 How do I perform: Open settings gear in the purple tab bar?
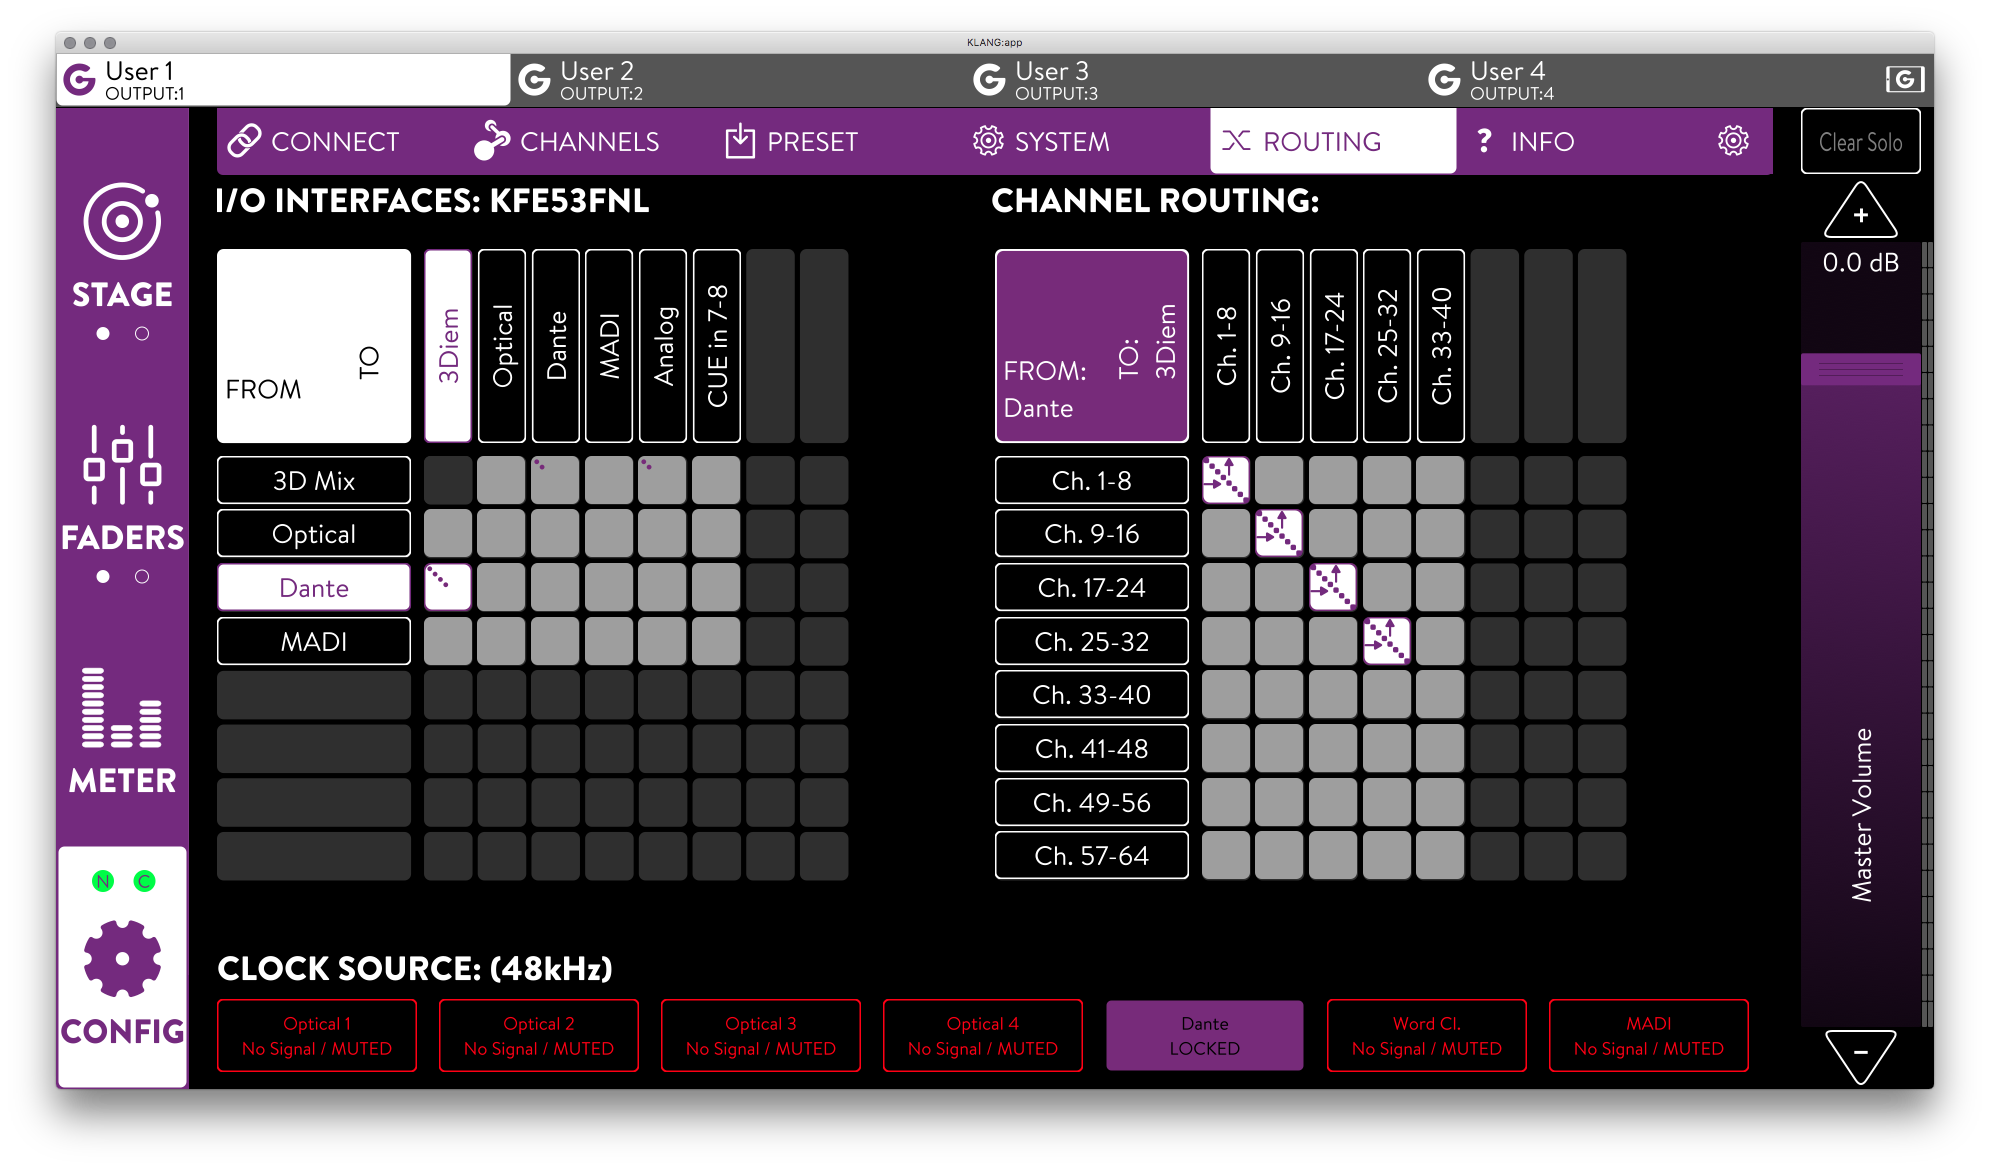click(1733, 141)
